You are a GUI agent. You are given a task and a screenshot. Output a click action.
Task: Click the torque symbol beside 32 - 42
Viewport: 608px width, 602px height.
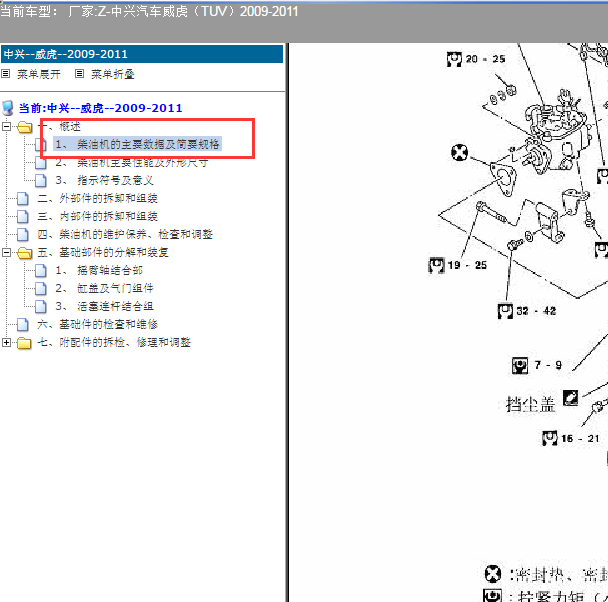(x=505, y=311)
